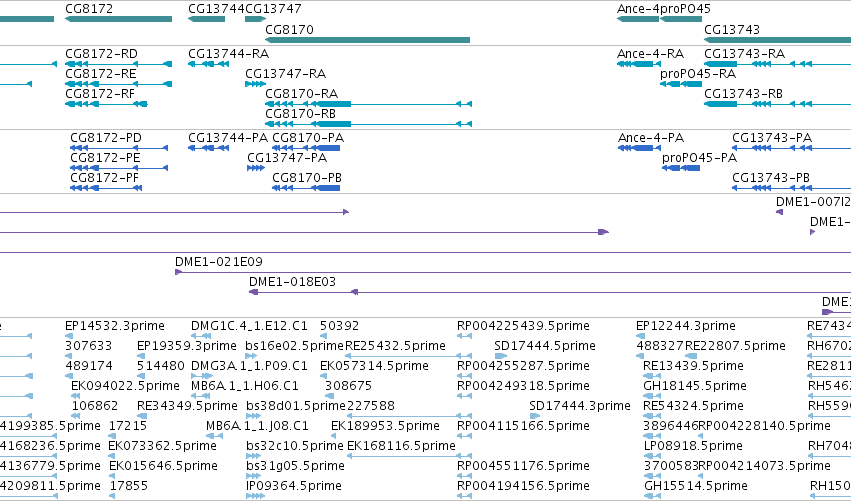
Task: Click the DME1-018E03 clone label
Action: click(293, 282)
